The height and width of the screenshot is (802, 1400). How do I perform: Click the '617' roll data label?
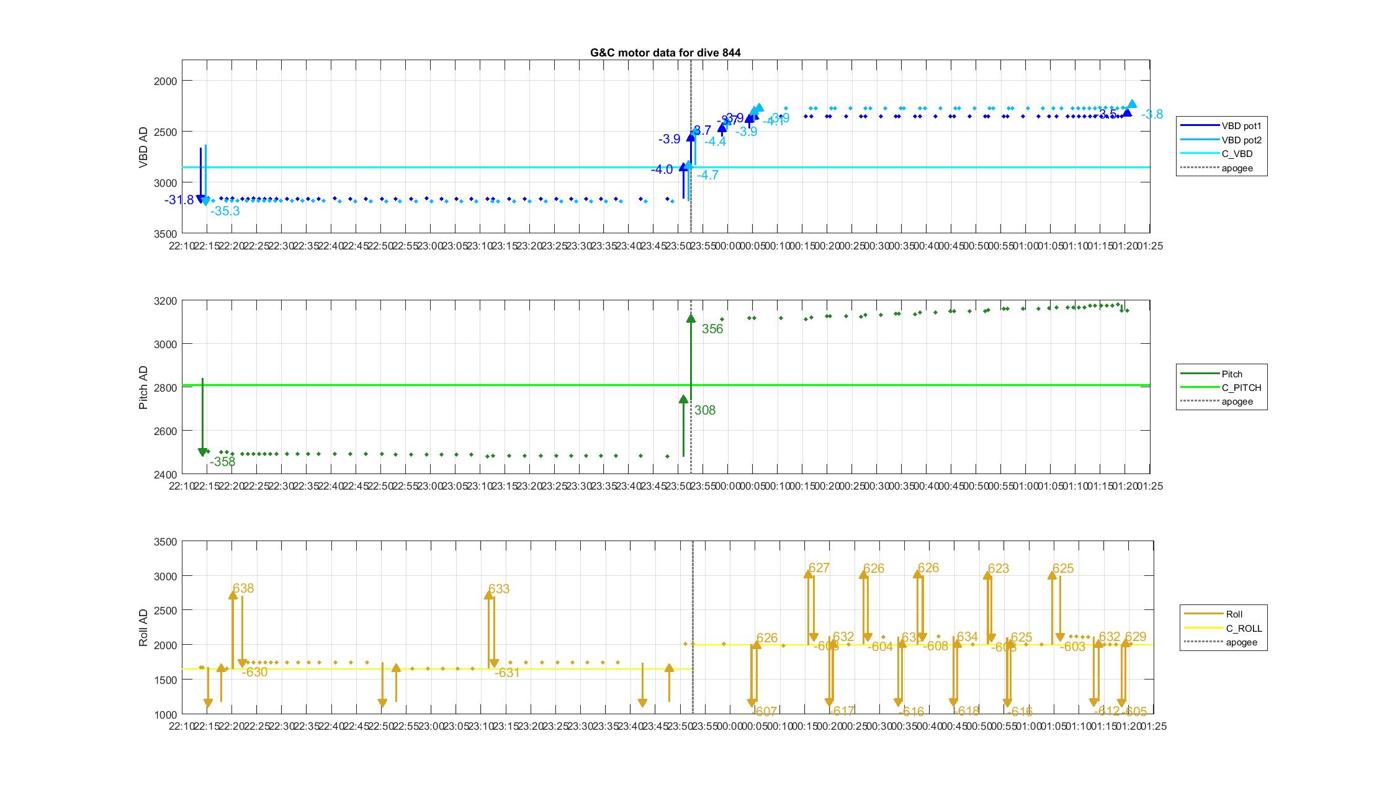(844, 712)
